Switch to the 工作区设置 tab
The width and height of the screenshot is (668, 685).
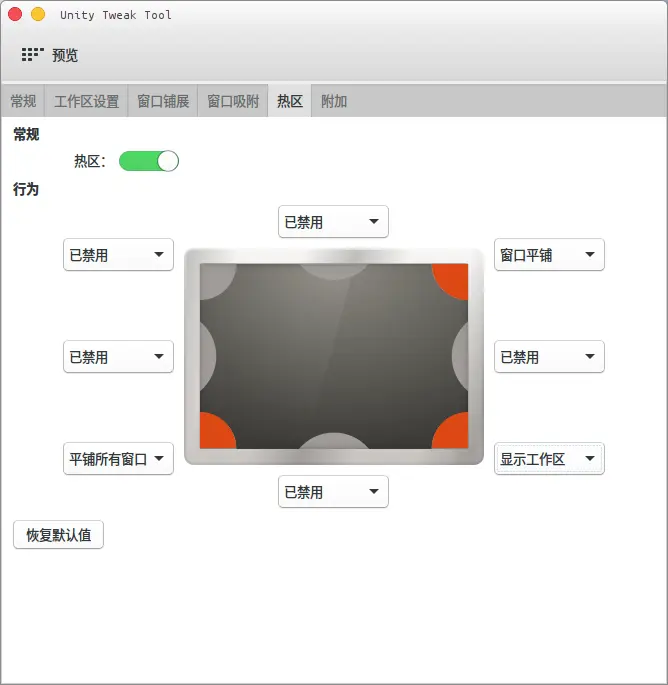(x=86, y=101)
